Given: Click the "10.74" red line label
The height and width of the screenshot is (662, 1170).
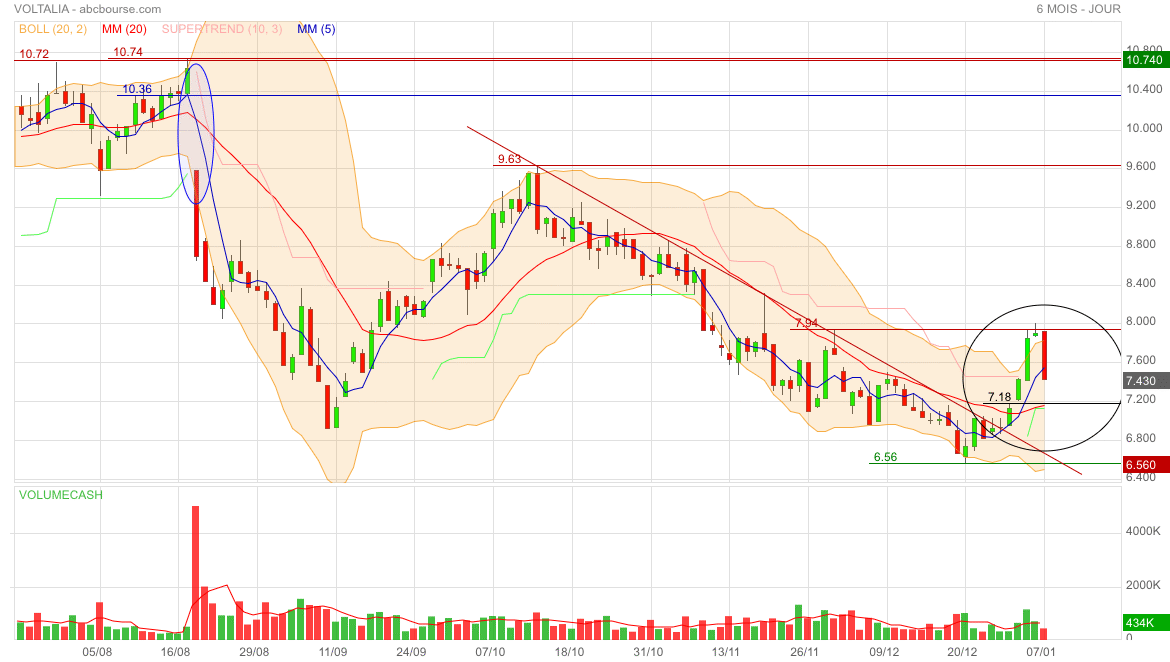Looking at the screenshot, I should (x=128, y=52).
